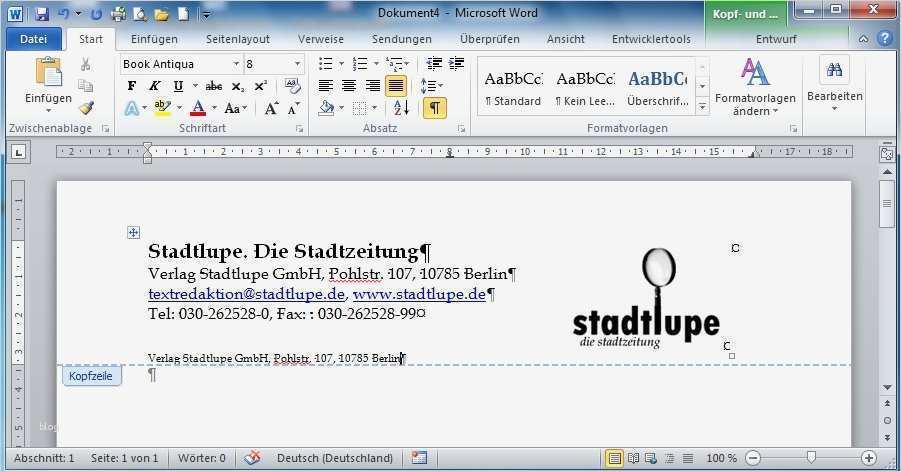The width and height of the screenshot is (901, 472).
Task: Open underline style dropdown arrow
Action: tap(195, 86)
